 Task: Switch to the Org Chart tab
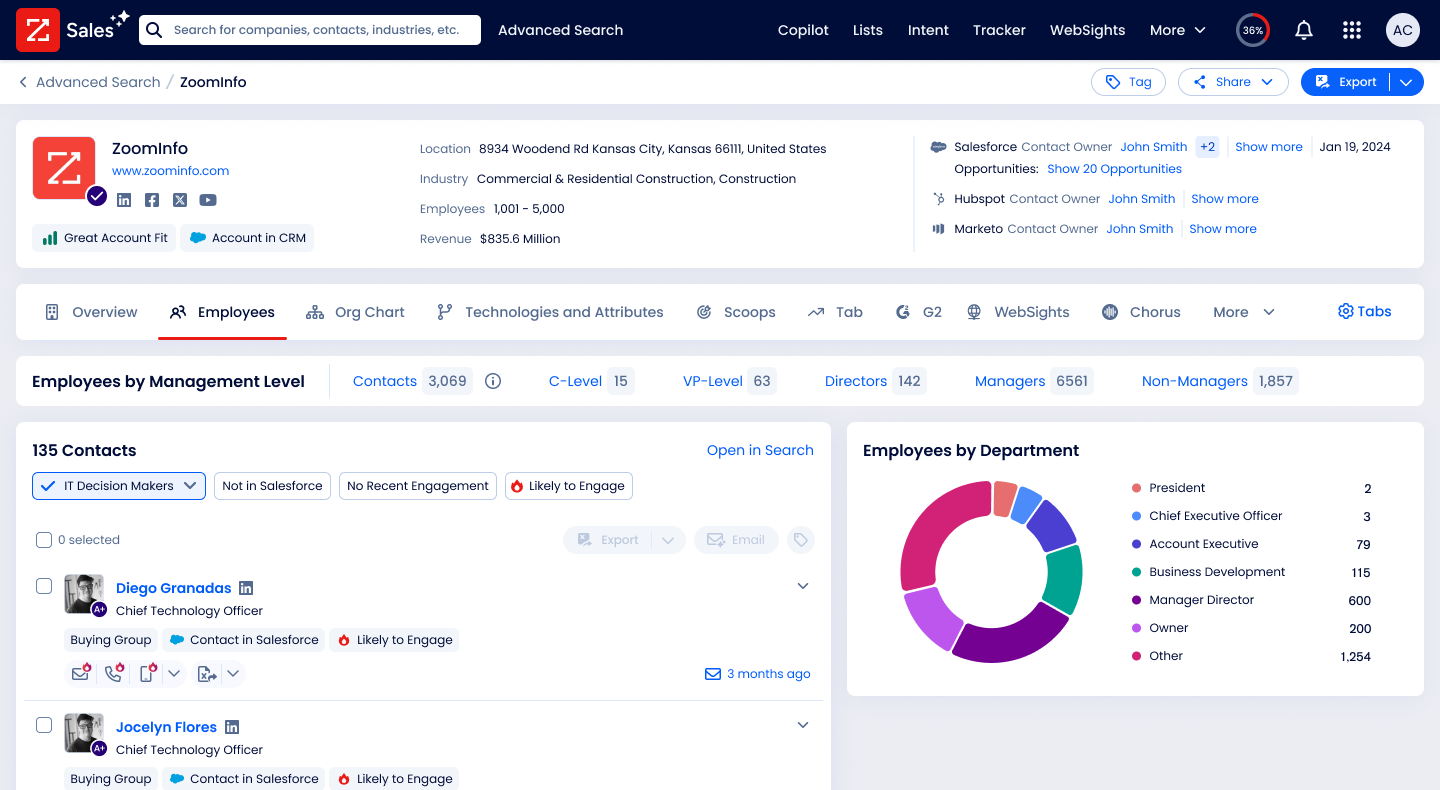355,312
